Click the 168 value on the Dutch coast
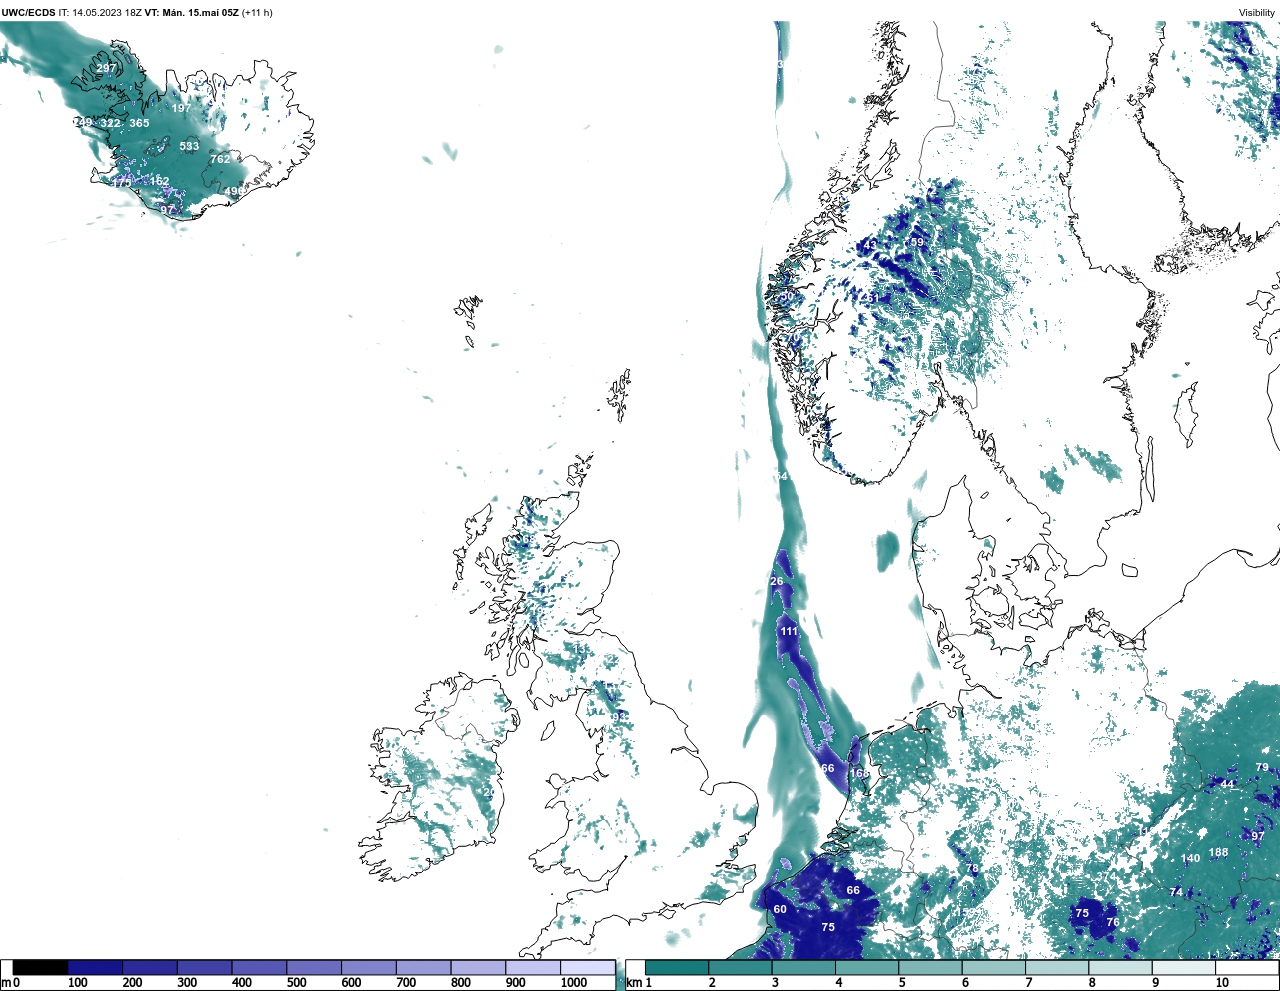This screenshot has height=991, width=1280. point(859,773)
